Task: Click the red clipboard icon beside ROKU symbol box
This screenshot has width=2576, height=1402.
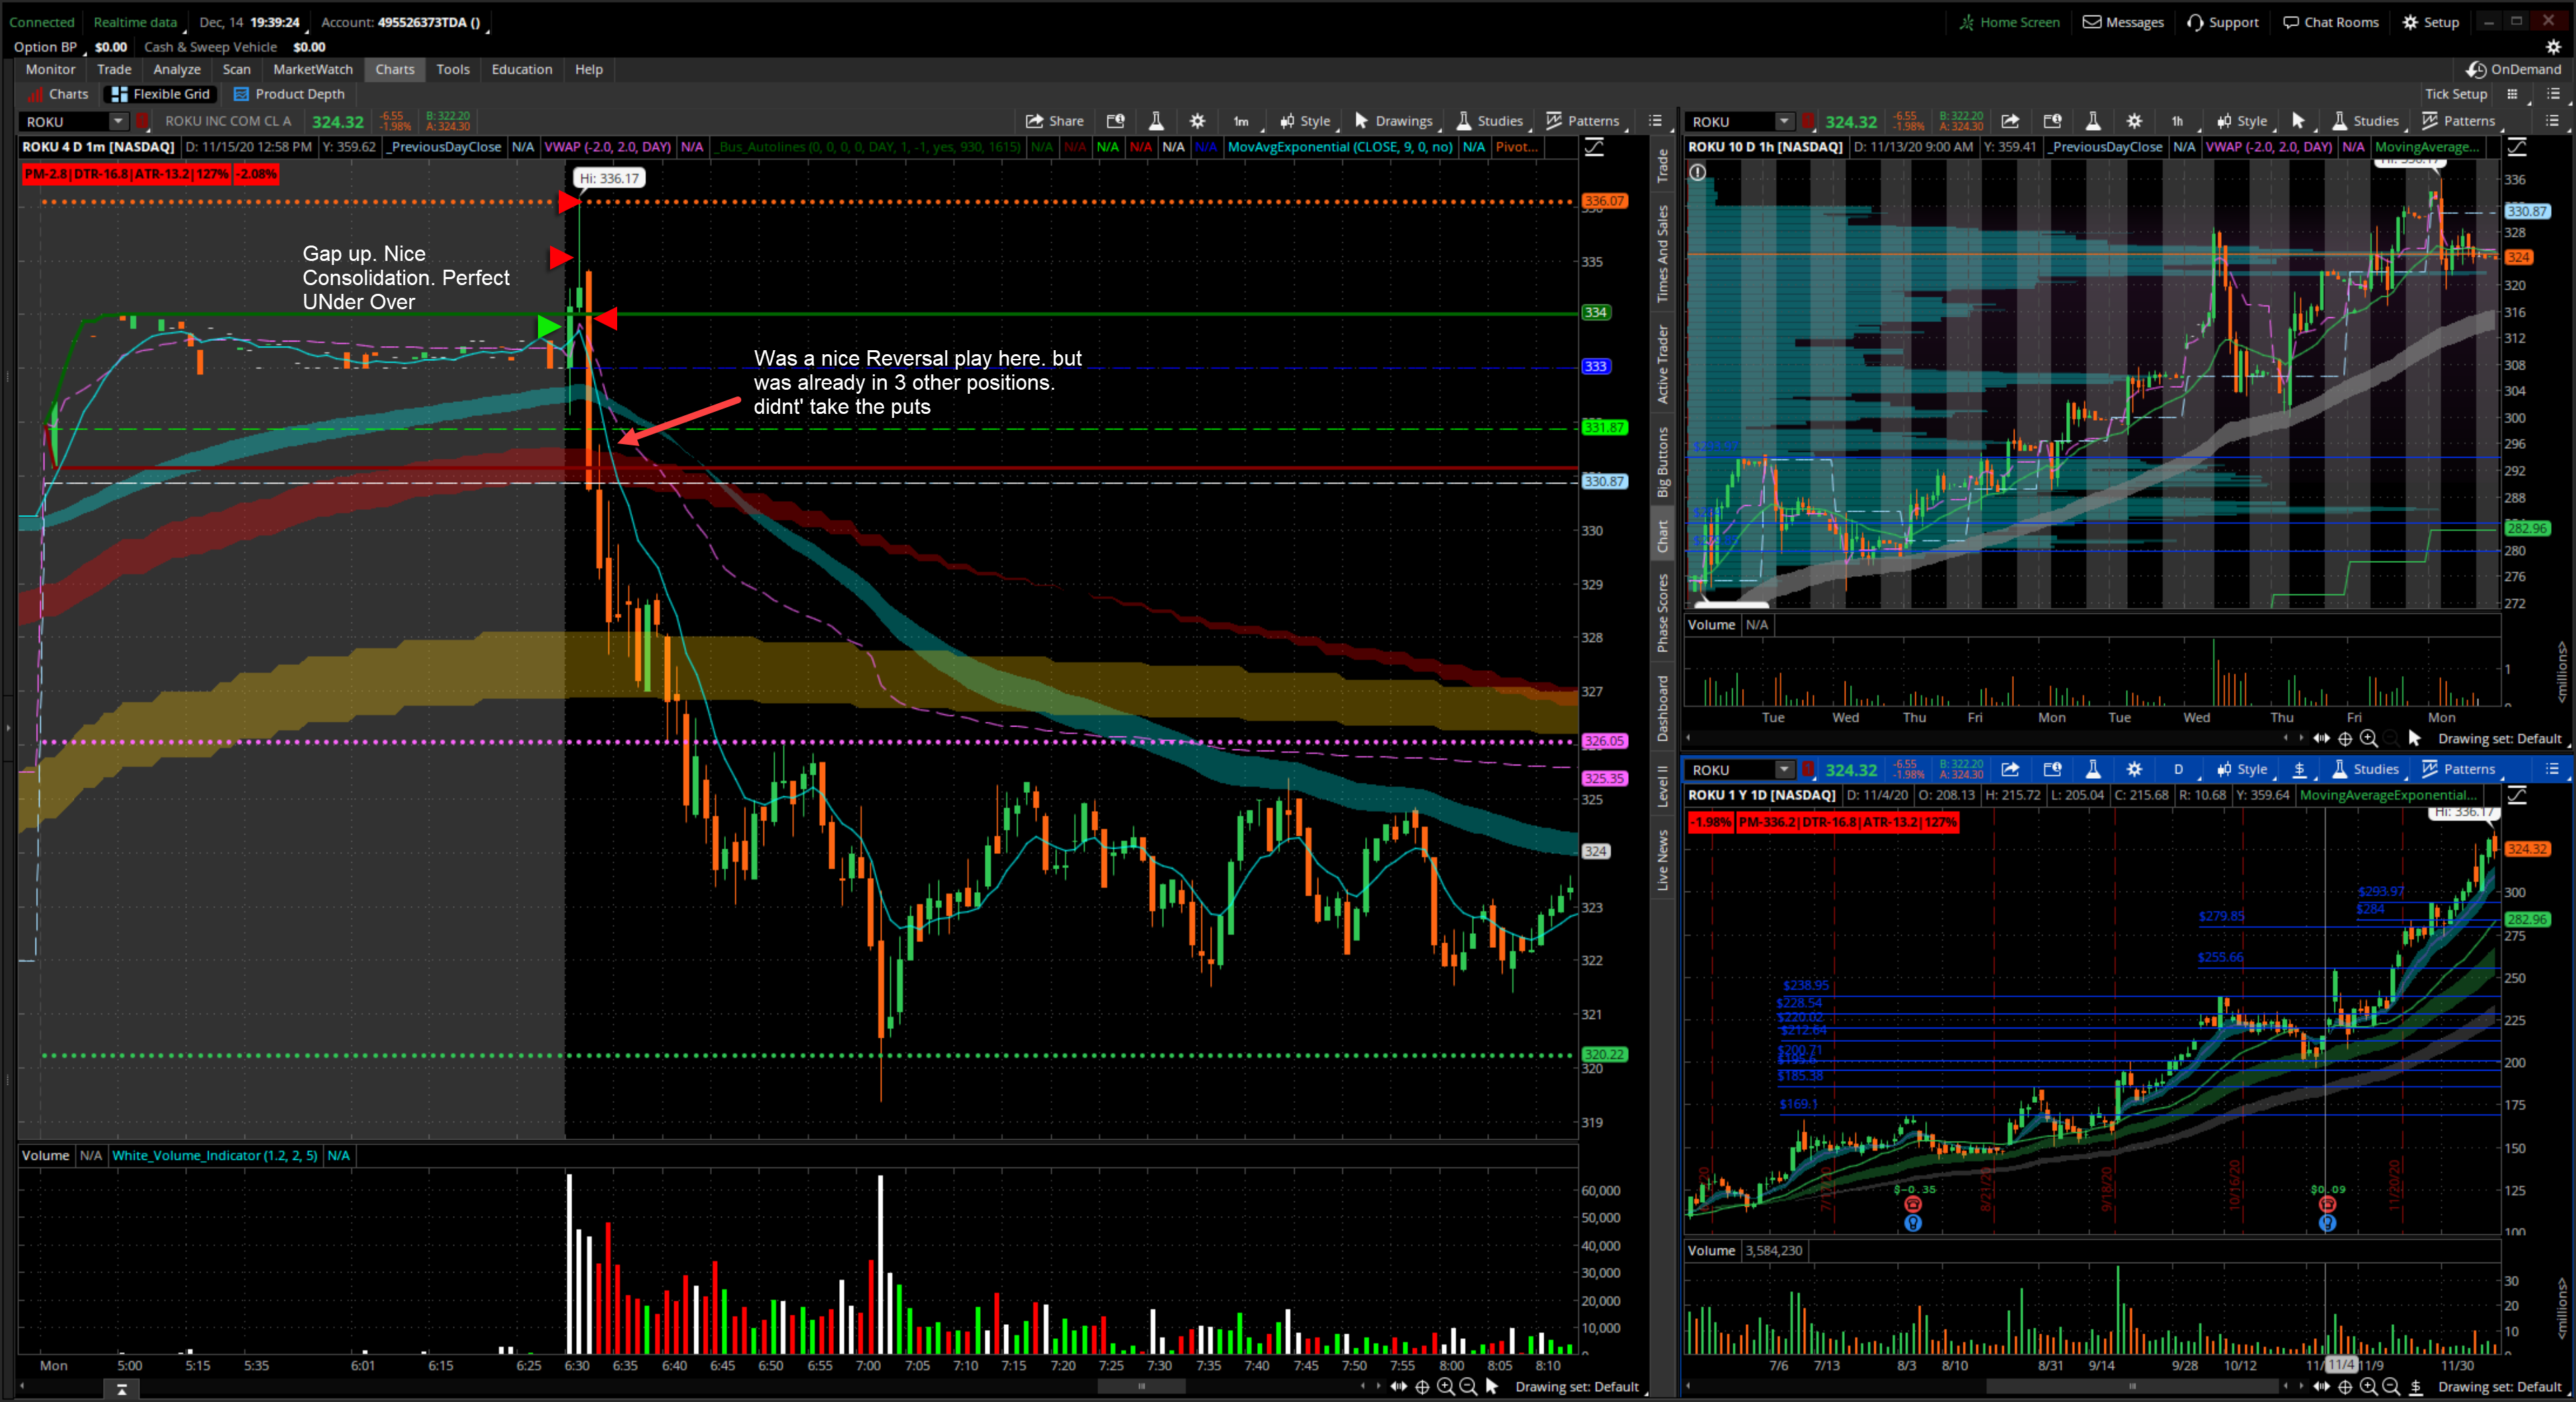Action: [x=143, y=121]
